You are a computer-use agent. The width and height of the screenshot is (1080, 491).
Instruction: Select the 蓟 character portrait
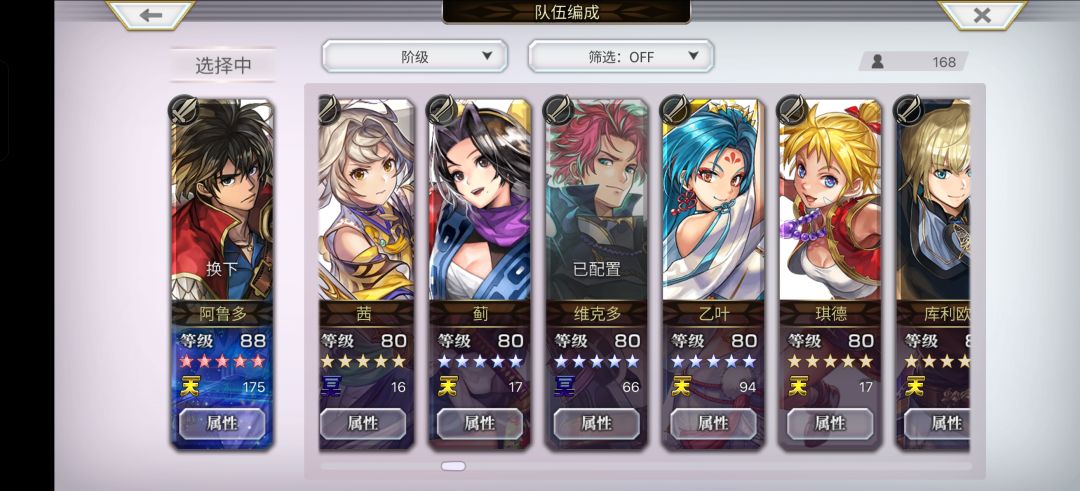[x=479, y=200]
